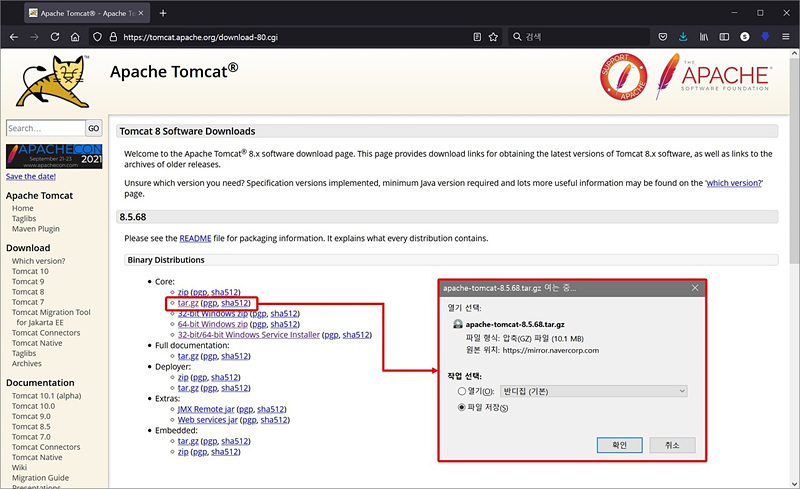
Task: Open the Firefox hamburger menu
Action: 786,37
